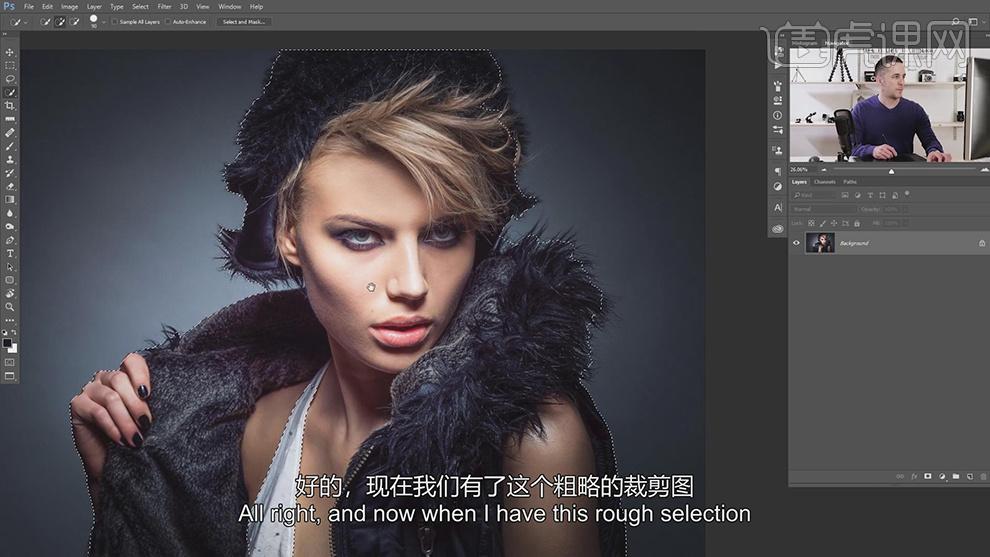
Task: Open the Image menu
Action: point(69,6)
